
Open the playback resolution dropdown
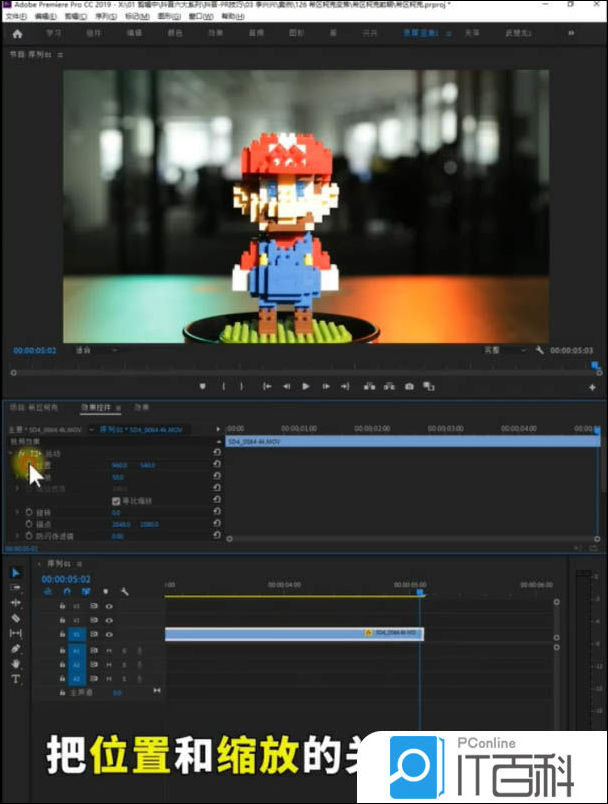pyautogui.click(x=504, y=351)
